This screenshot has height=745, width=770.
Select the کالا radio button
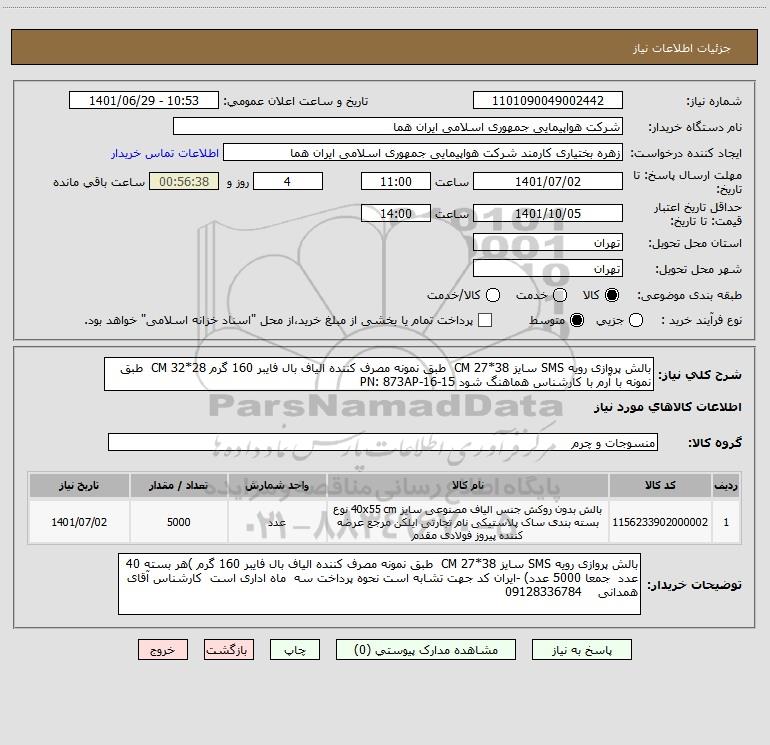pyautogui.click(x=612, y=295)
